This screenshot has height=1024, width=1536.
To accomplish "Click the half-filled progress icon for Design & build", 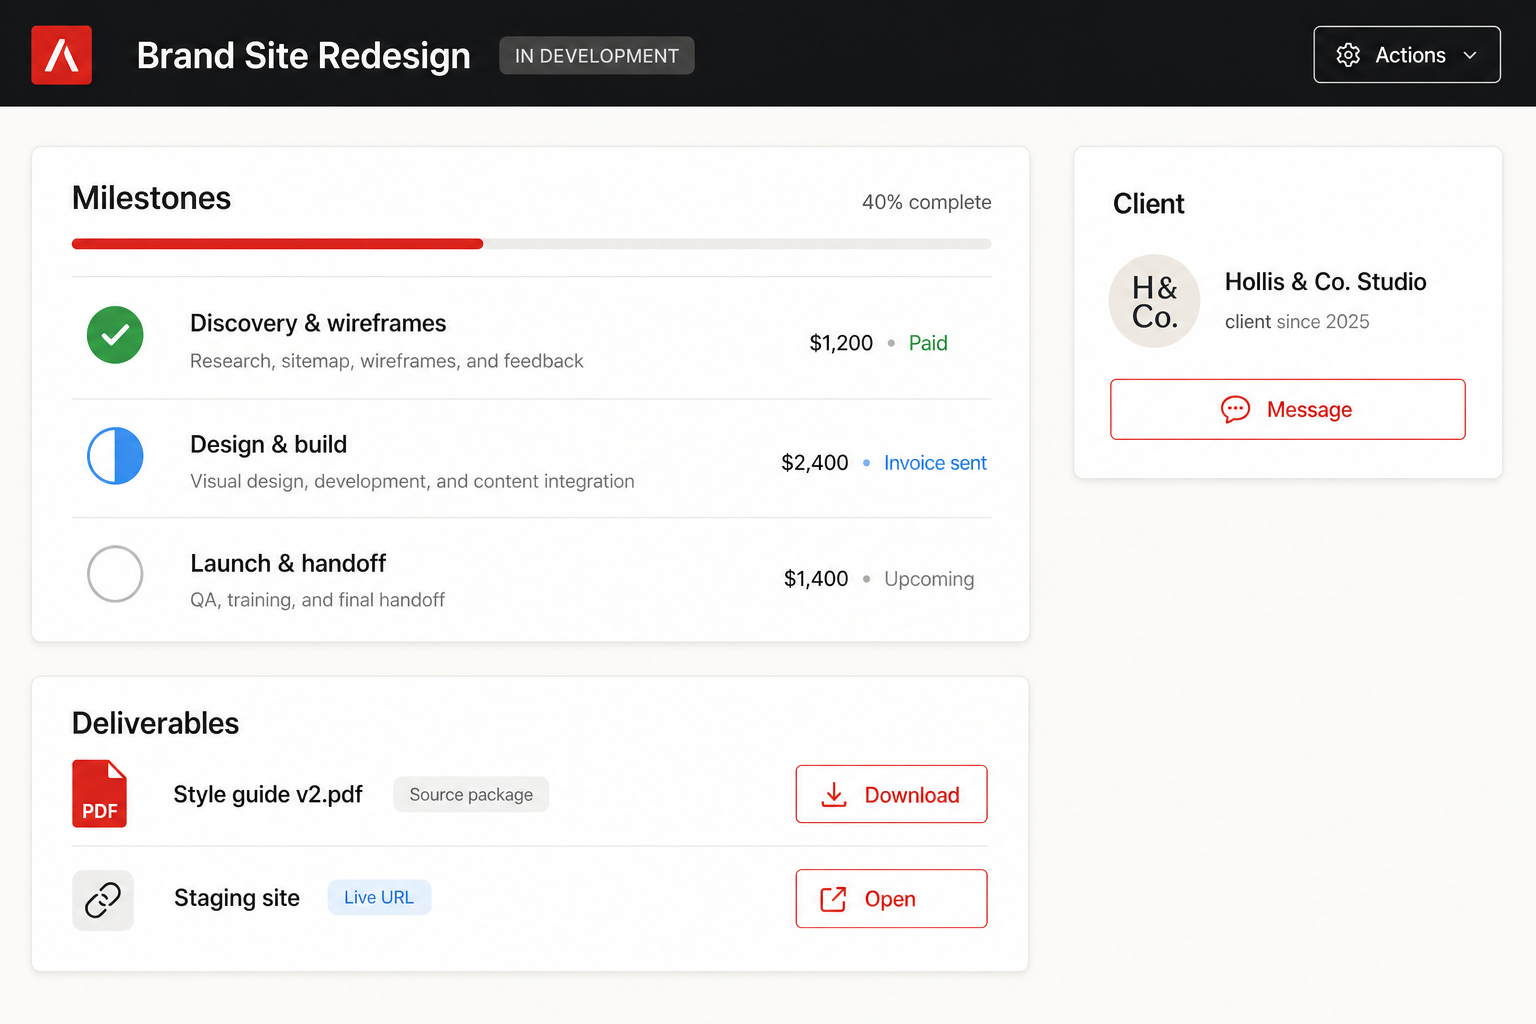I will [115, 456].
